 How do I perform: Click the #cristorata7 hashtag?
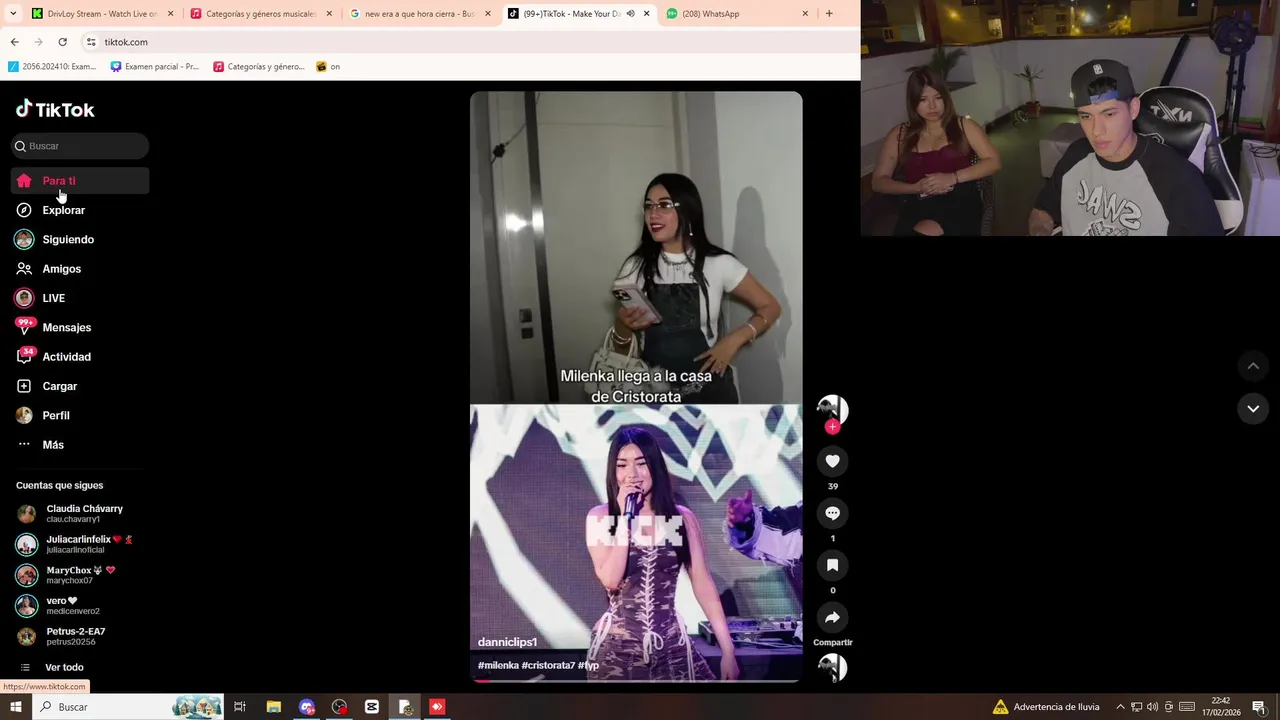coord(548,665)
